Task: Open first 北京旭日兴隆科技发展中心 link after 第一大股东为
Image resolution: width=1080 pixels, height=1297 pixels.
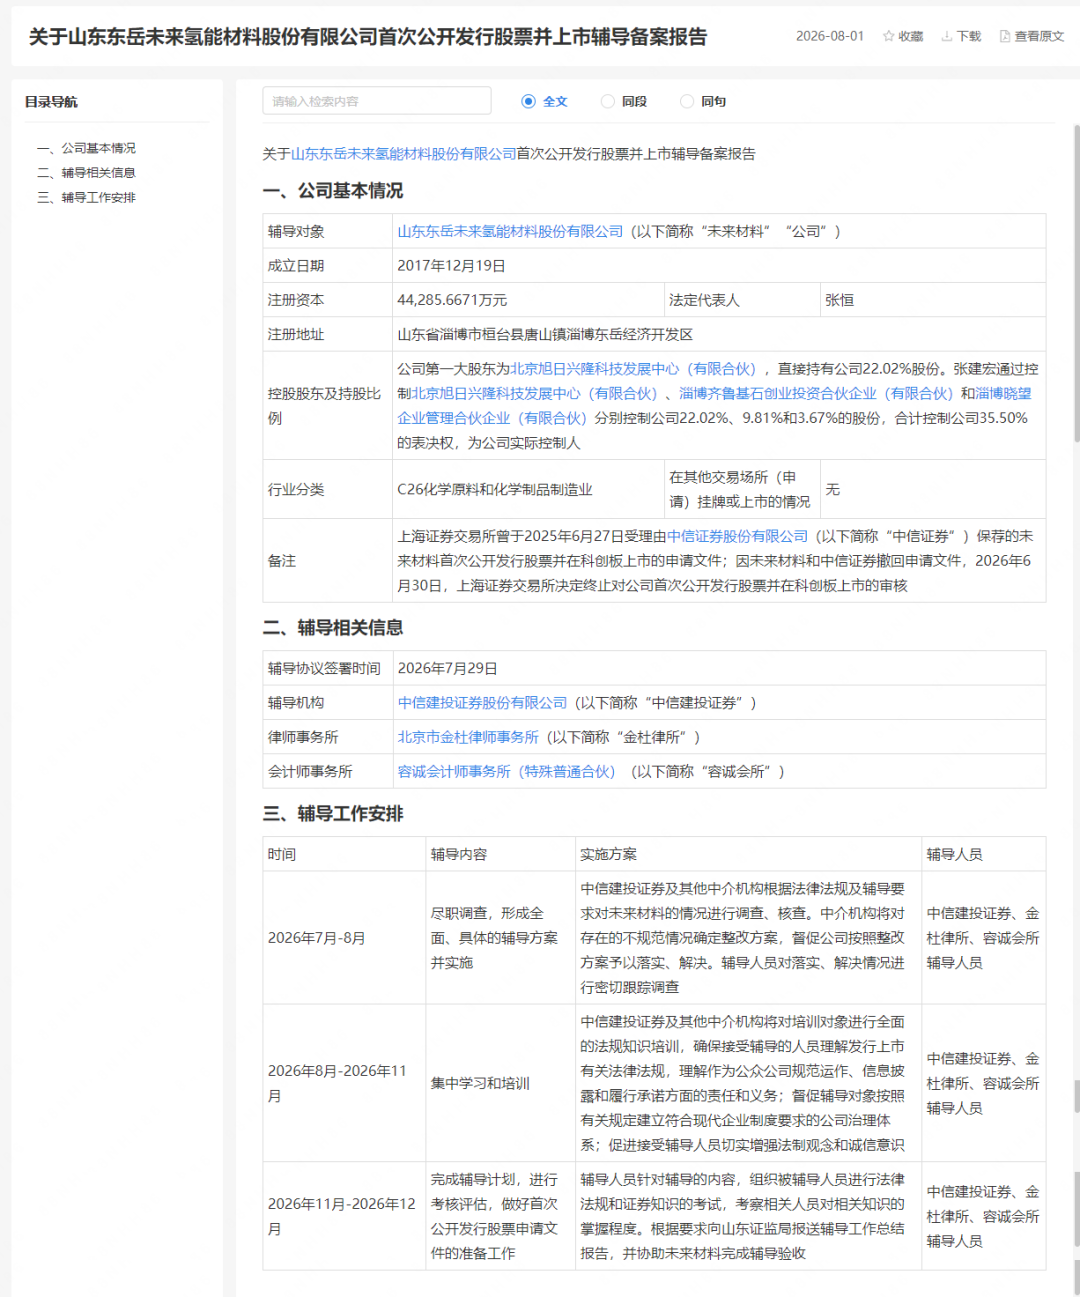Action: pos(633,369)
